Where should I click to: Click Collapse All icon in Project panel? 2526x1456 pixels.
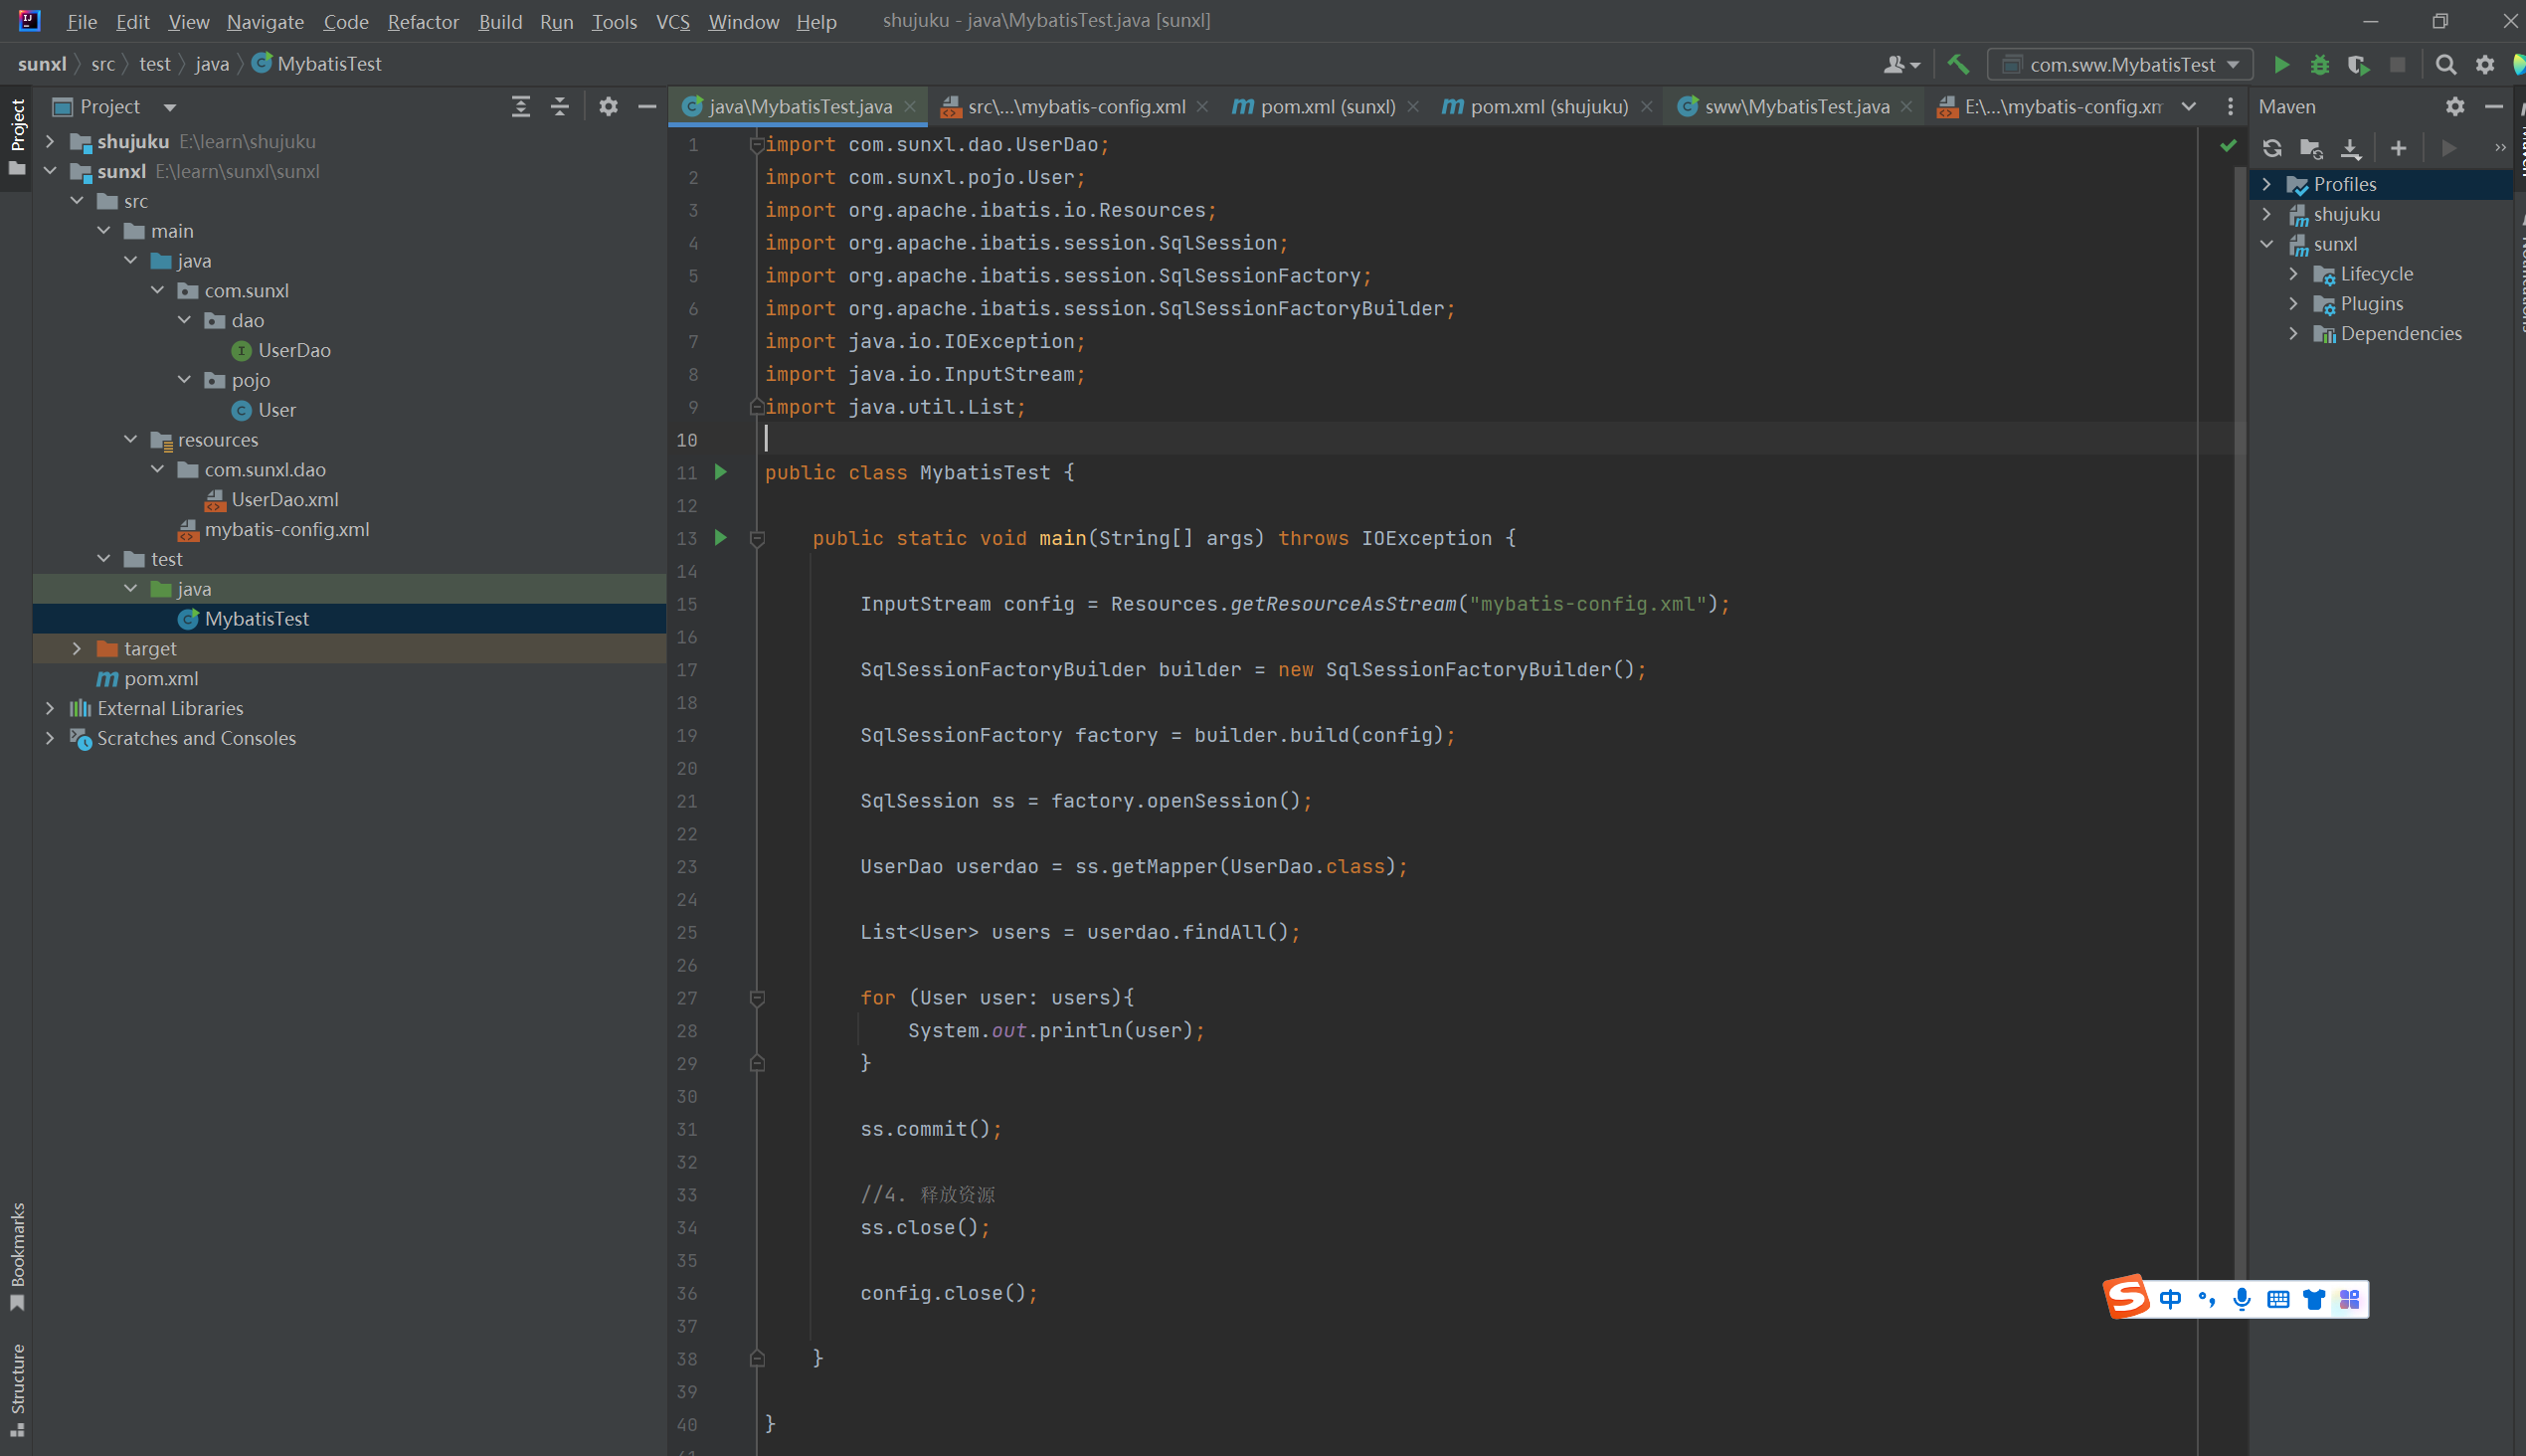coord(560,106)
